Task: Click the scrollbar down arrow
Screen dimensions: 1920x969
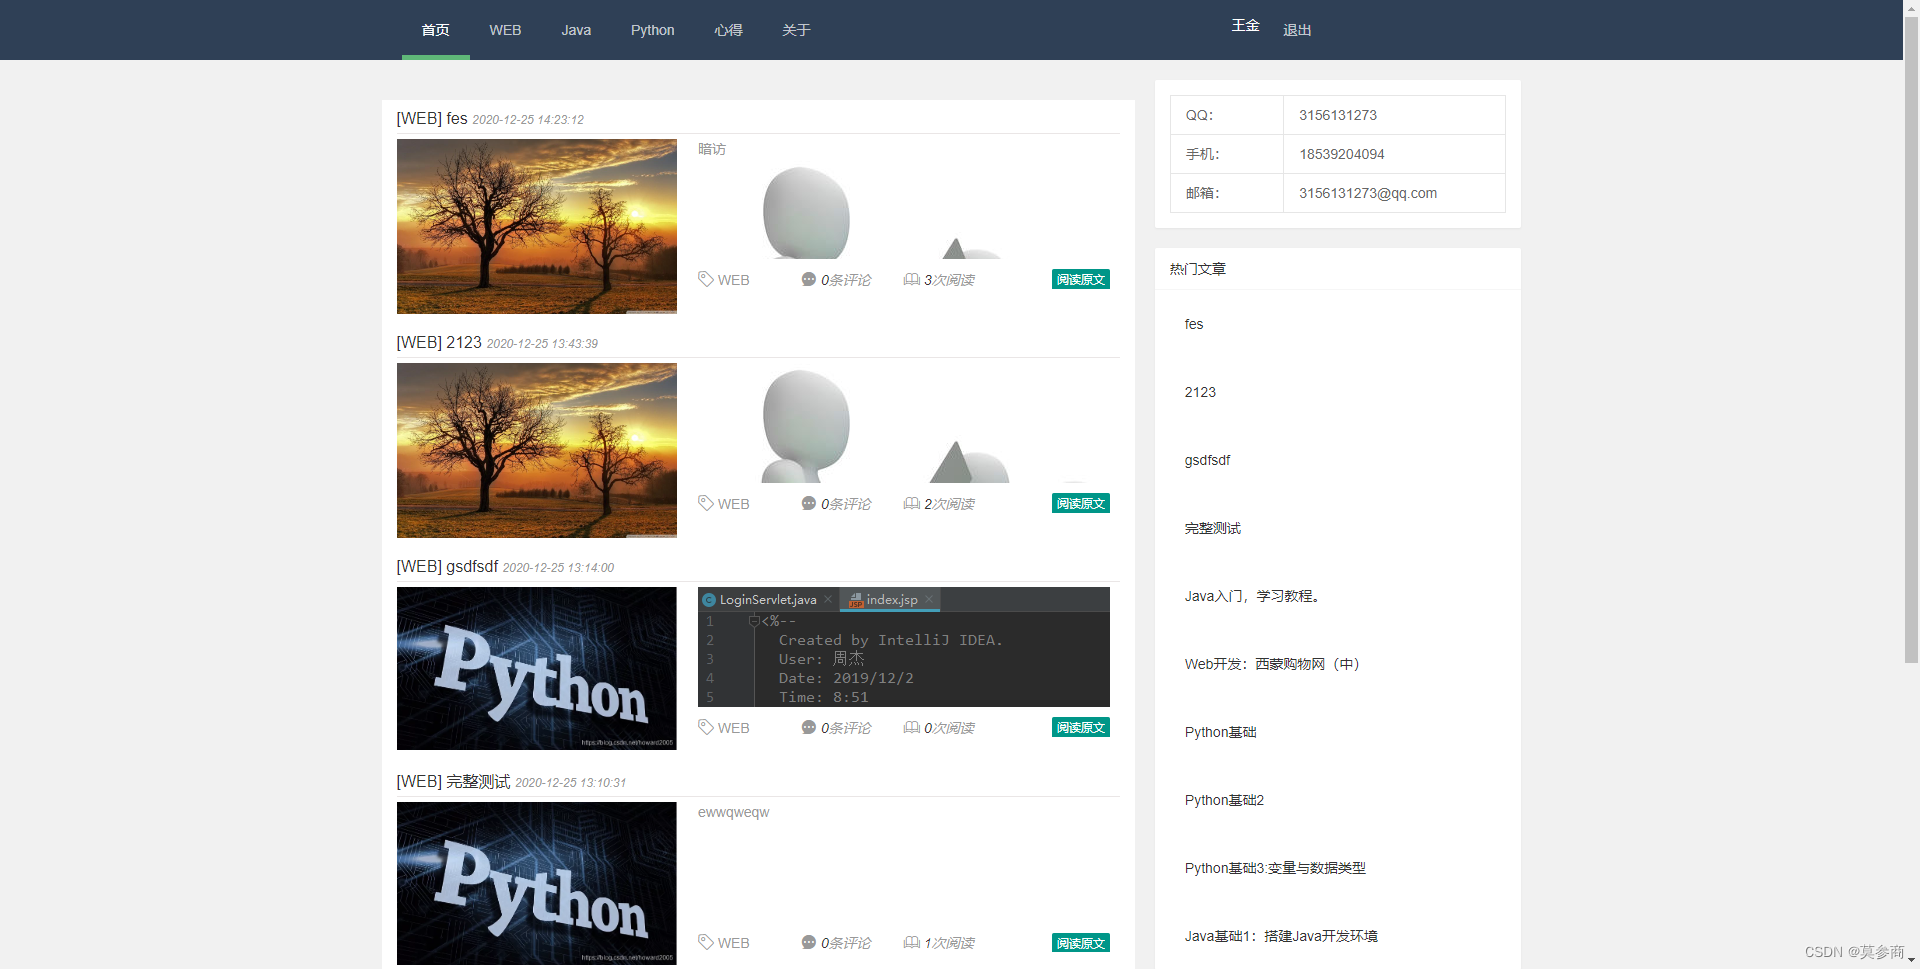Action: pyautogui.click(x=1911, y=961)
